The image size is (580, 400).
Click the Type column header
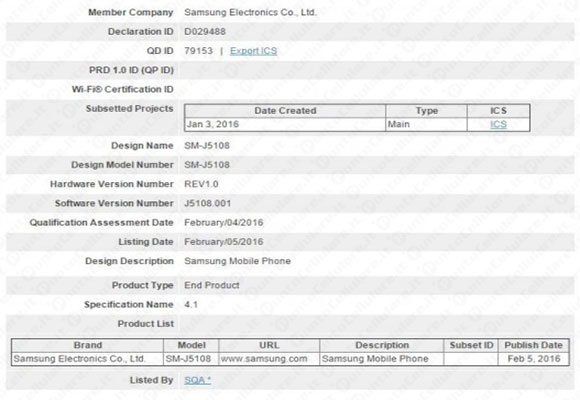(x=426, y=111)
